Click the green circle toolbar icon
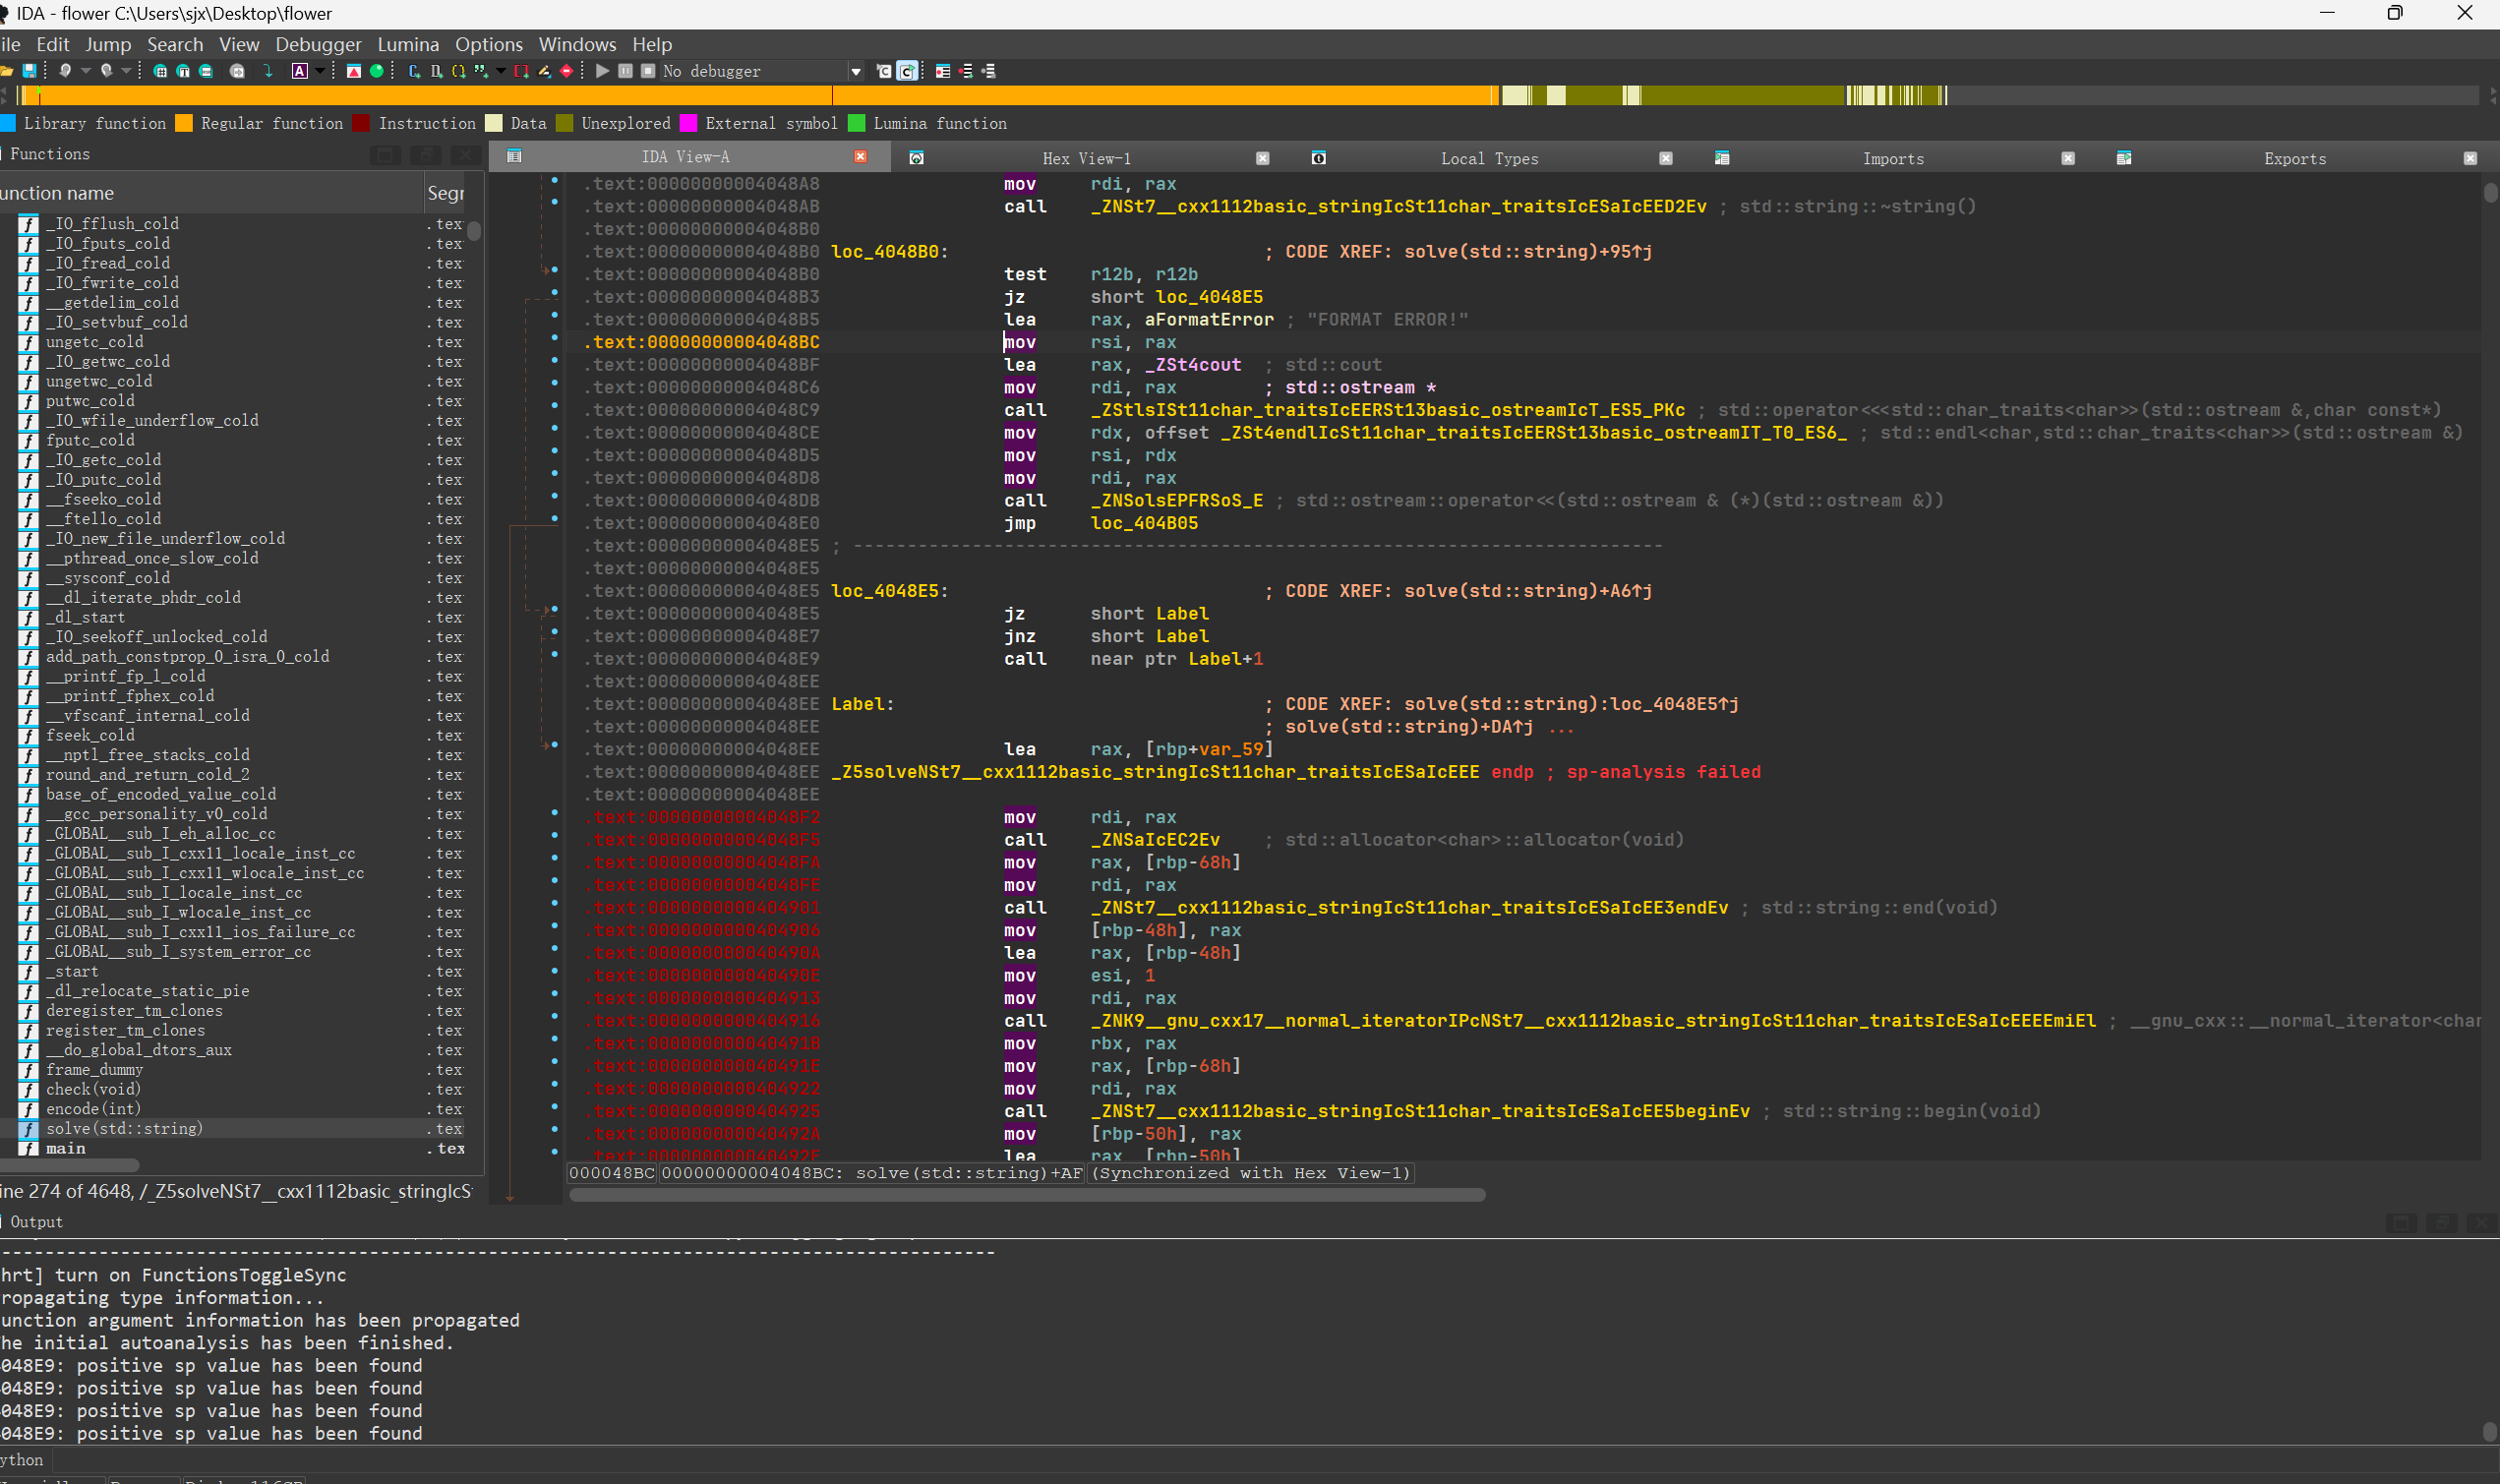The image size is (2500, 1484). [377, 71]
